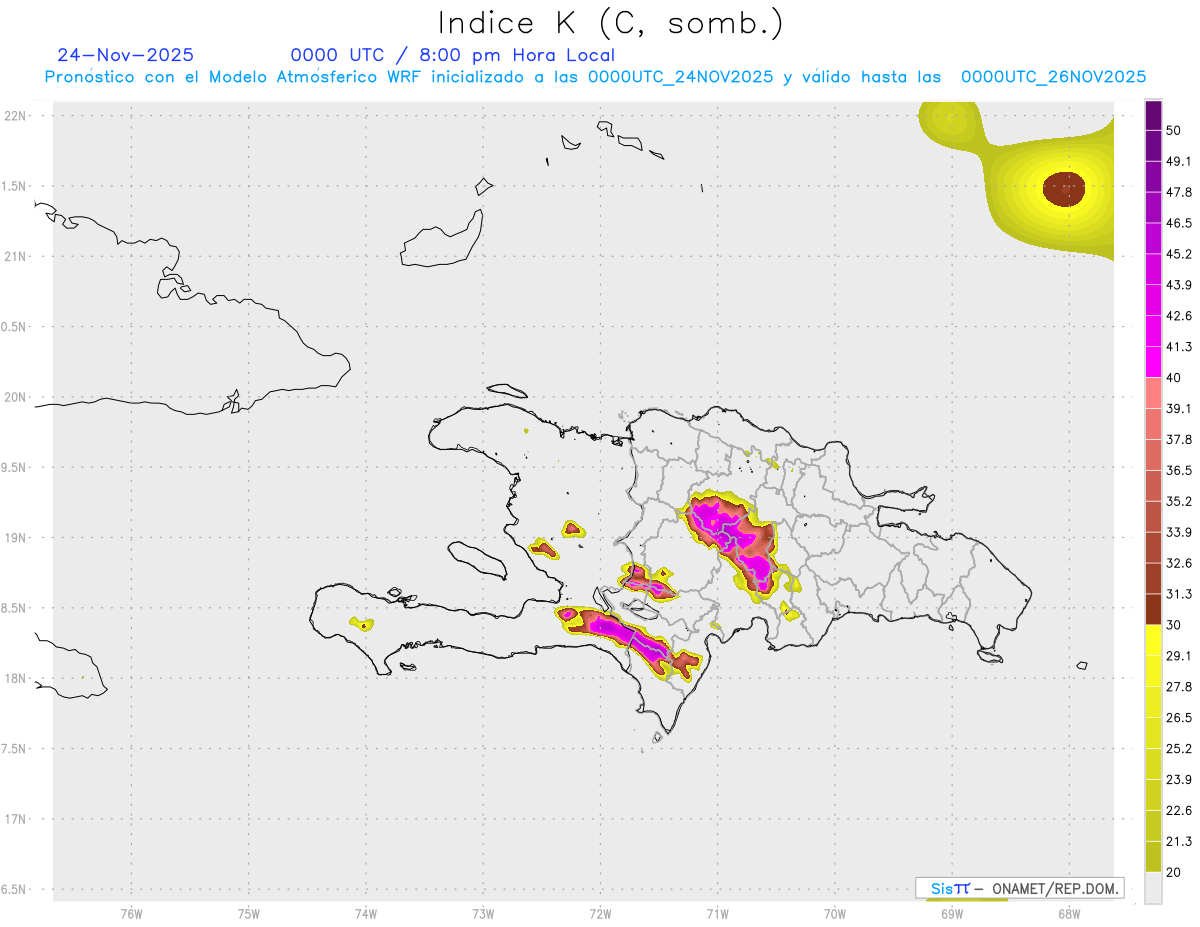The height and width of the screenshot is (927, 1200).
Task: Click the '72W' longitude label
Action: (x=600, y=913)
